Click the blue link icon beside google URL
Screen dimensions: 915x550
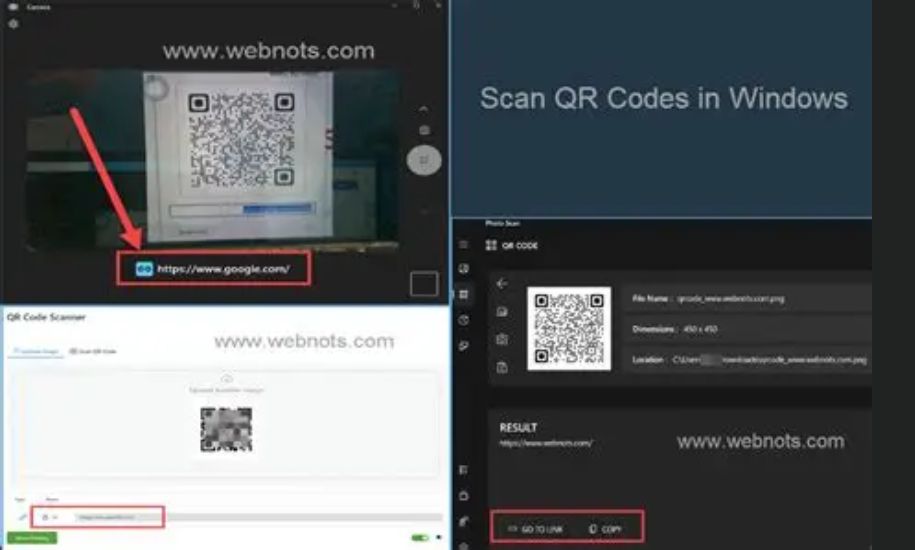[x=144, y=269]
